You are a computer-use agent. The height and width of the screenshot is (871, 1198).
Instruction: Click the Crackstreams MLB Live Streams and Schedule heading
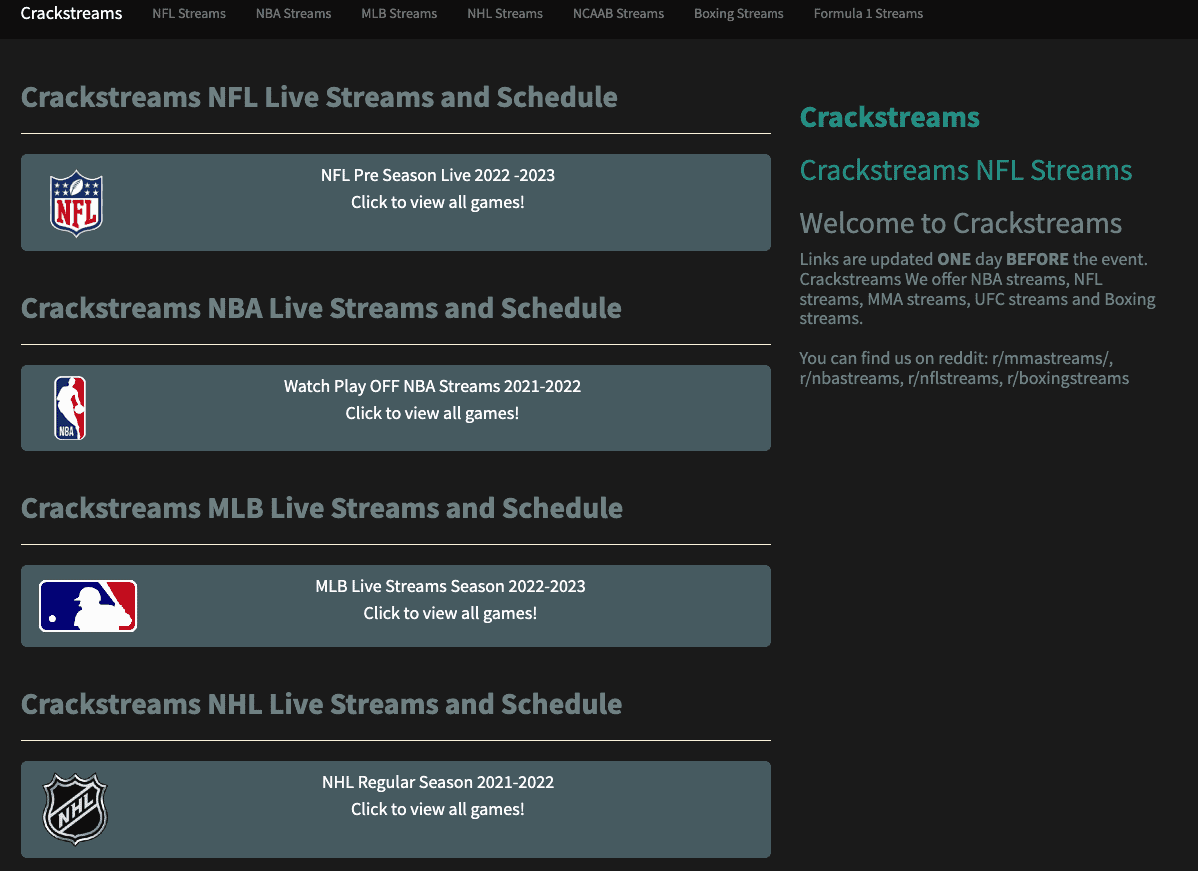click(x=322, y=508)
